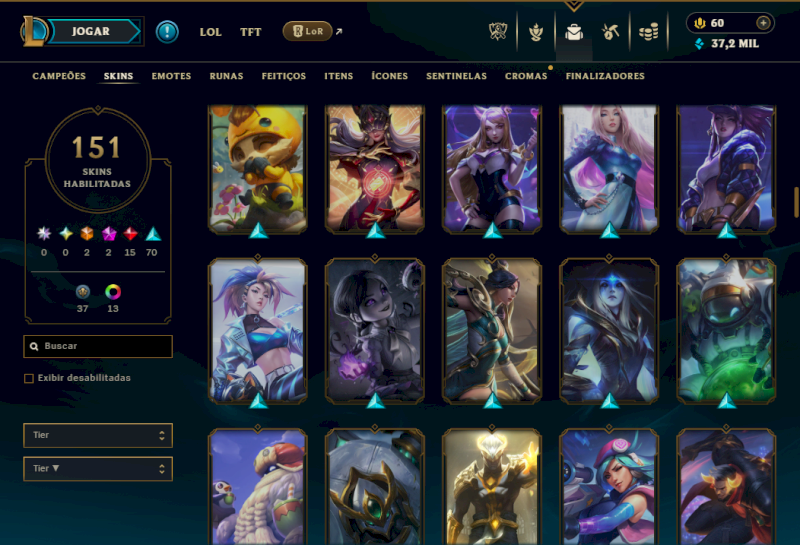This screenshot has height=545, width=800.
Task: Switch to the Campeões tab
Action: (59, 76)
